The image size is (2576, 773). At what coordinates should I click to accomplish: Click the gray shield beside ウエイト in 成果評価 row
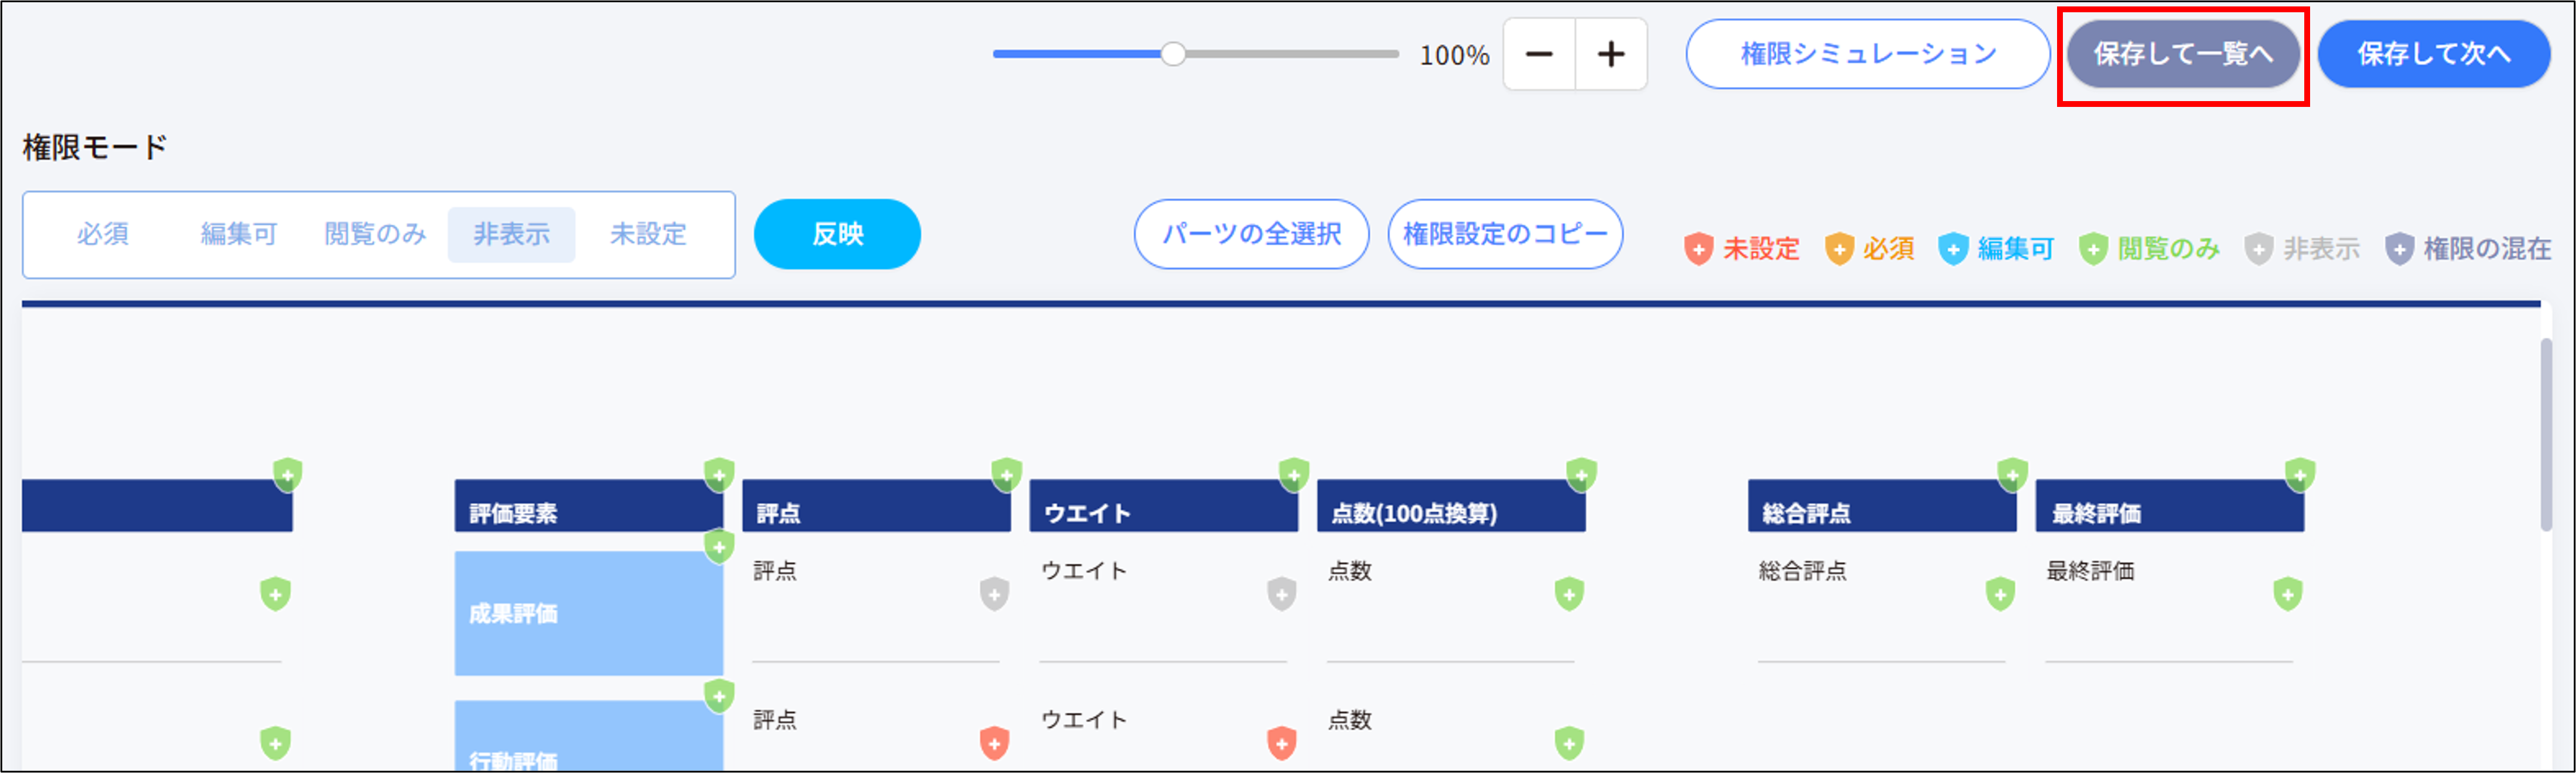pyautogui.click(x=1281, y=593)
